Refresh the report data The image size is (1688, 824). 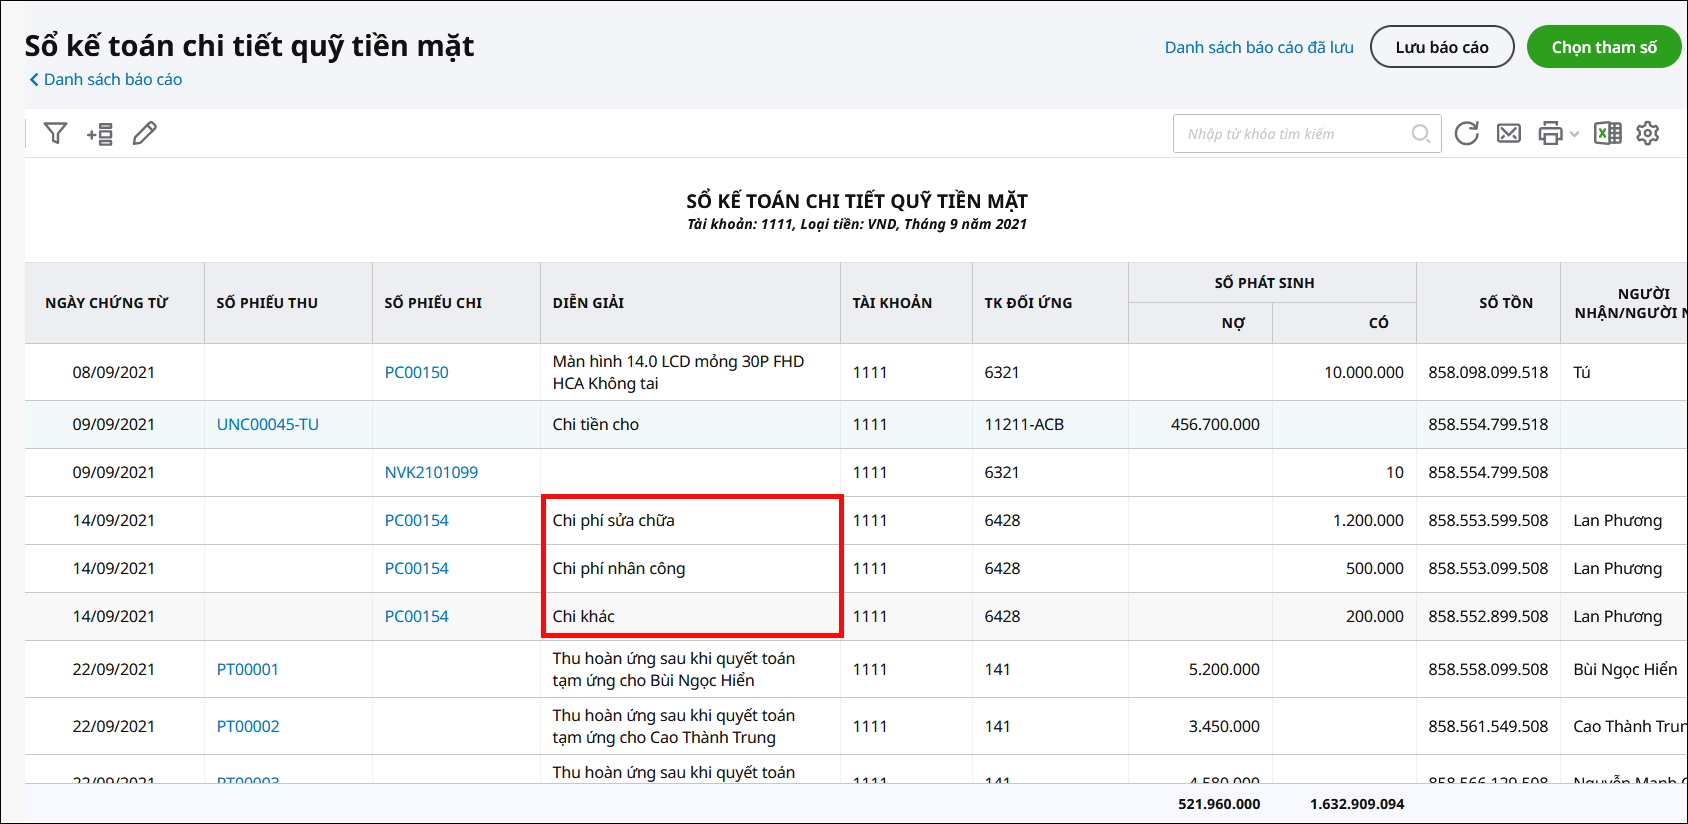click(1466, 134)
